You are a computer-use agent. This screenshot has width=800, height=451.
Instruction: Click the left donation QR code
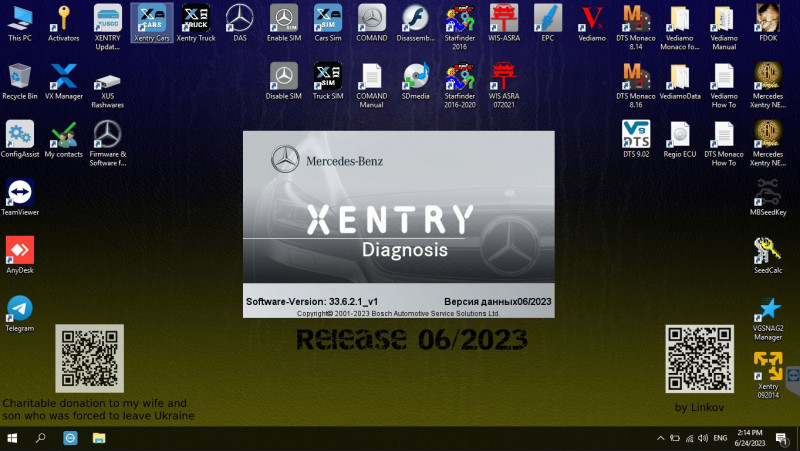[x=89, y=358]
